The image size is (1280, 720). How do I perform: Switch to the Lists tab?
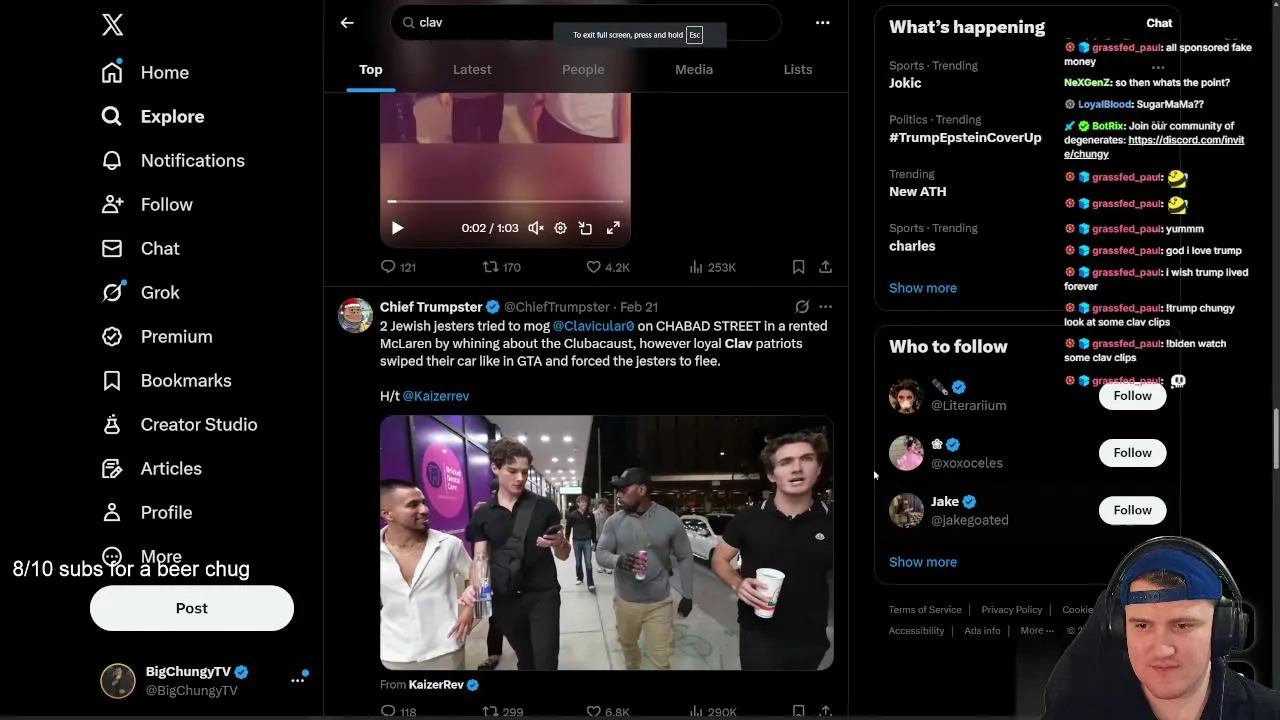pos(798,69)
